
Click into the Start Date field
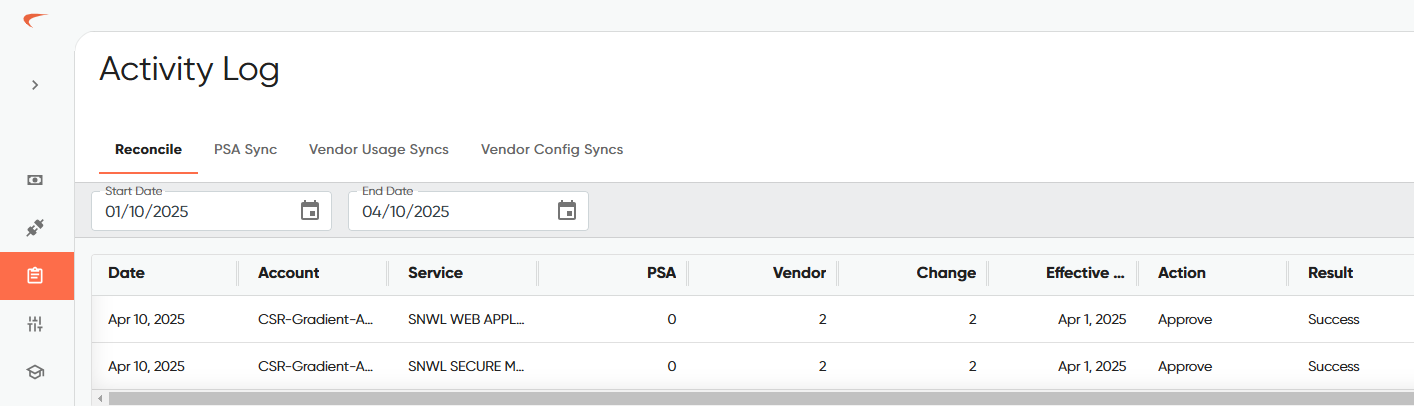(211, 211)
